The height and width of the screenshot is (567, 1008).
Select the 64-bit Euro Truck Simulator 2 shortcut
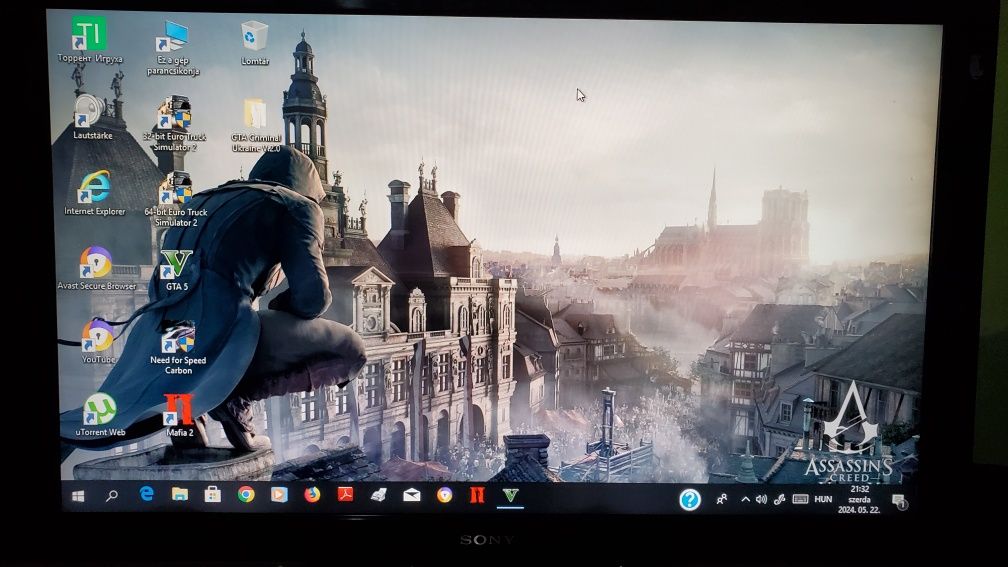[x=176, y=200]
